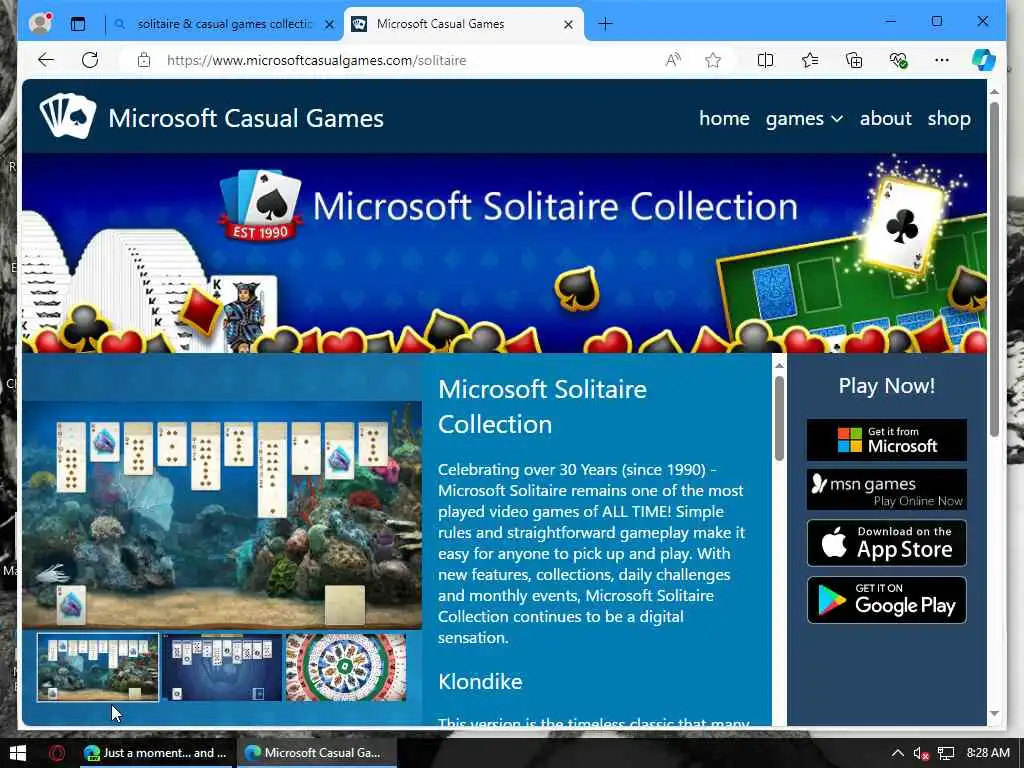
Task: Click the EST 1990 Solitaire badge logo
Action: 260,204
